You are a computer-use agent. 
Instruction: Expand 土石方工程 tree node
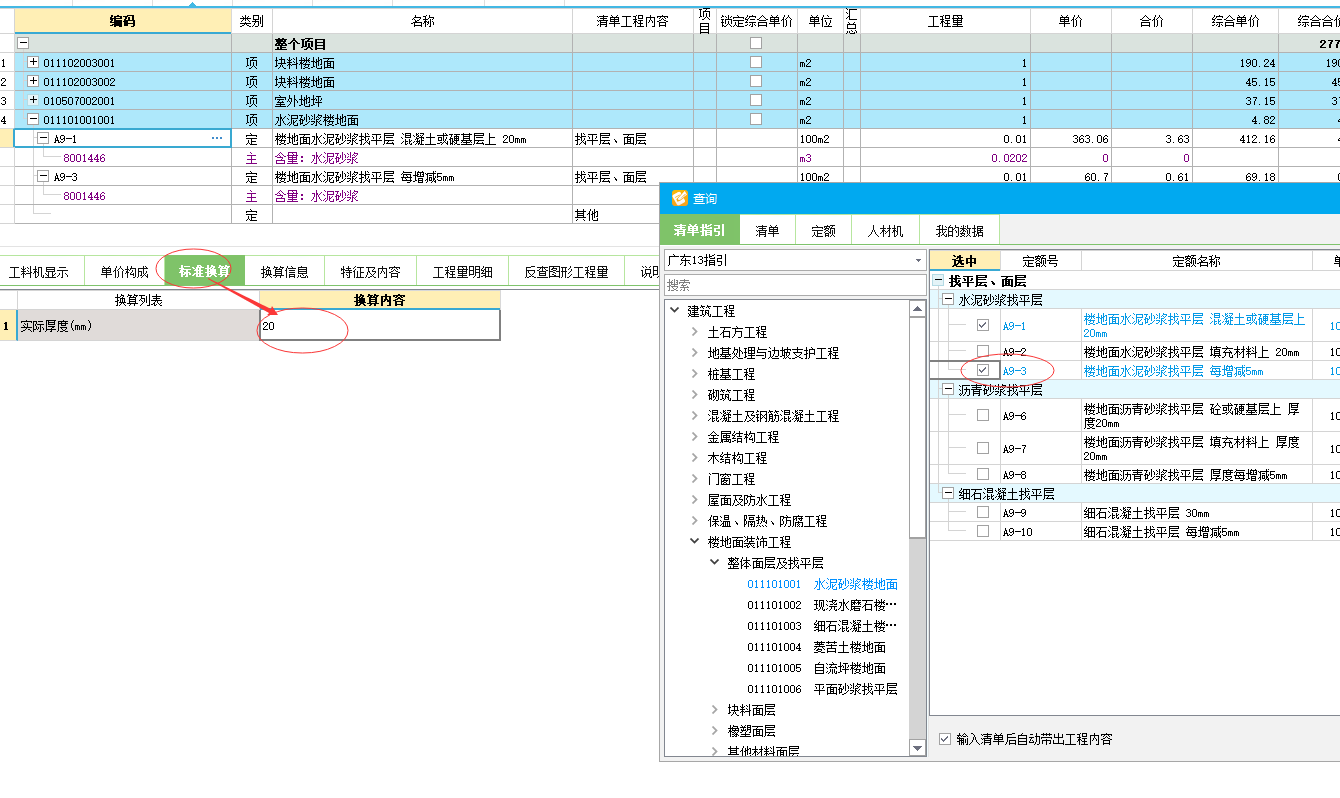(x=695, y=332)
